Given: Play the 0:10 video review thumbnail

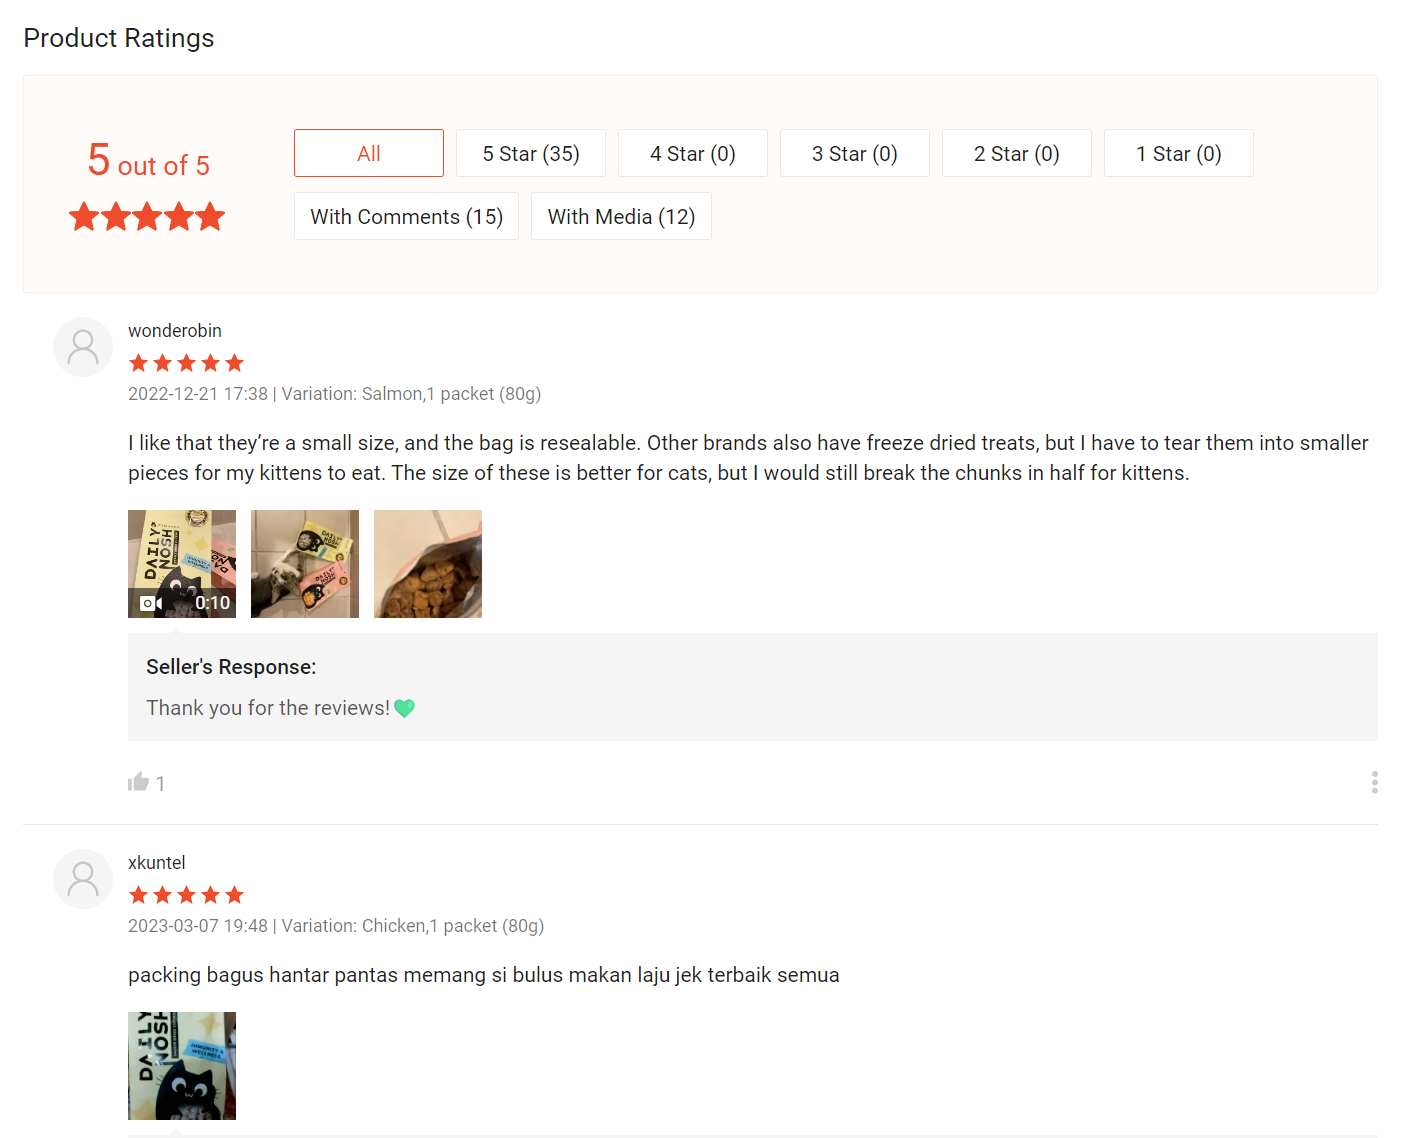Looking at the screenshot, I should coord(182,564).
